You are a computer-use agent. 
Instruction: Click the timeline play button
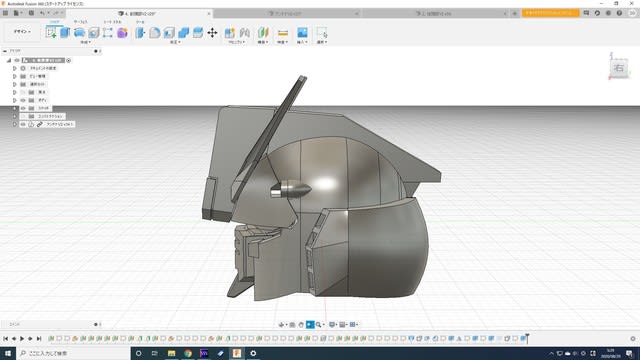pos(22,338)
